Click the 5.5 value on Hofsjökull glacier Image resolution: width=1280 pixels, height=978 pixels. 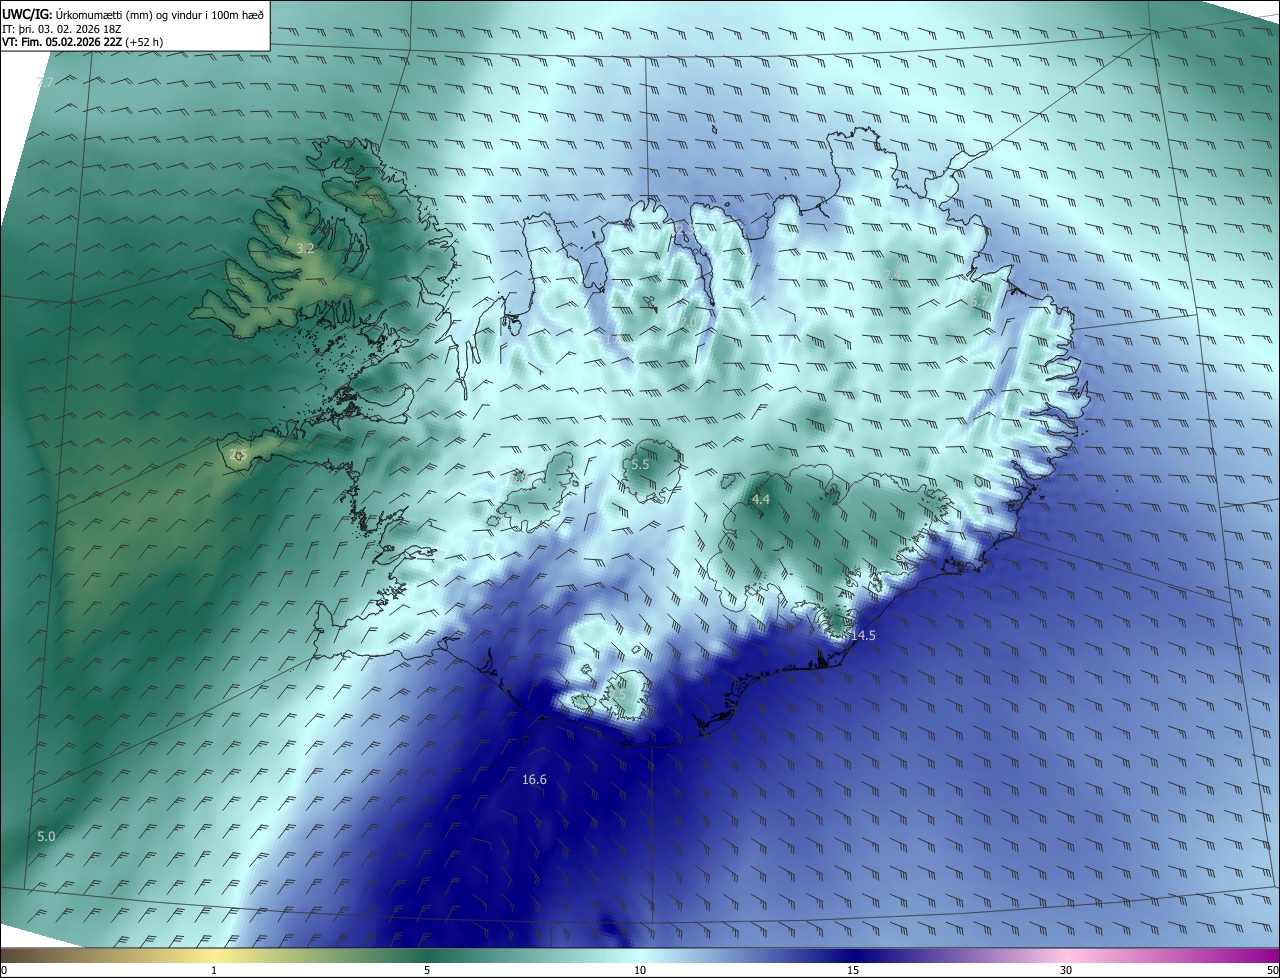[640, 464]
